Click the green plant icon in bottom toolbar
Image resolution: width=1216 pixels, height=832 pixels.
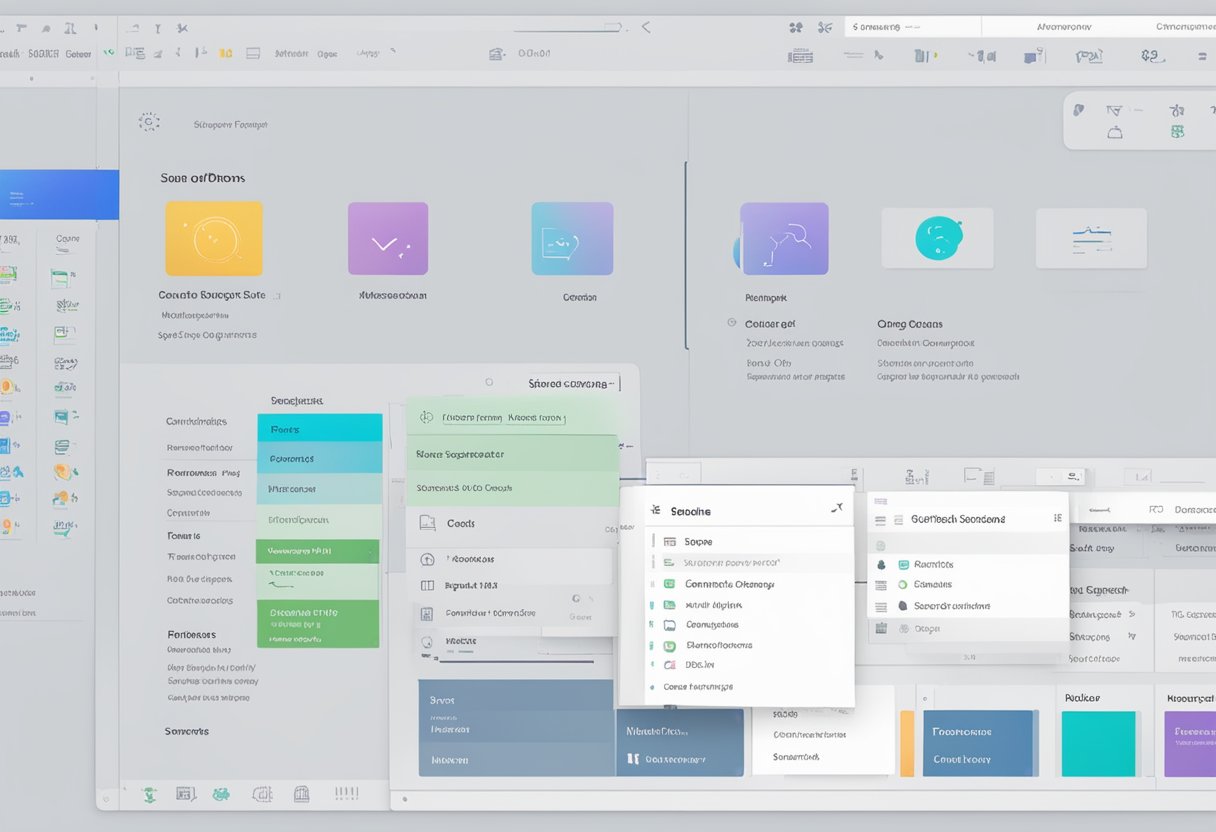[x=149, y=795]
